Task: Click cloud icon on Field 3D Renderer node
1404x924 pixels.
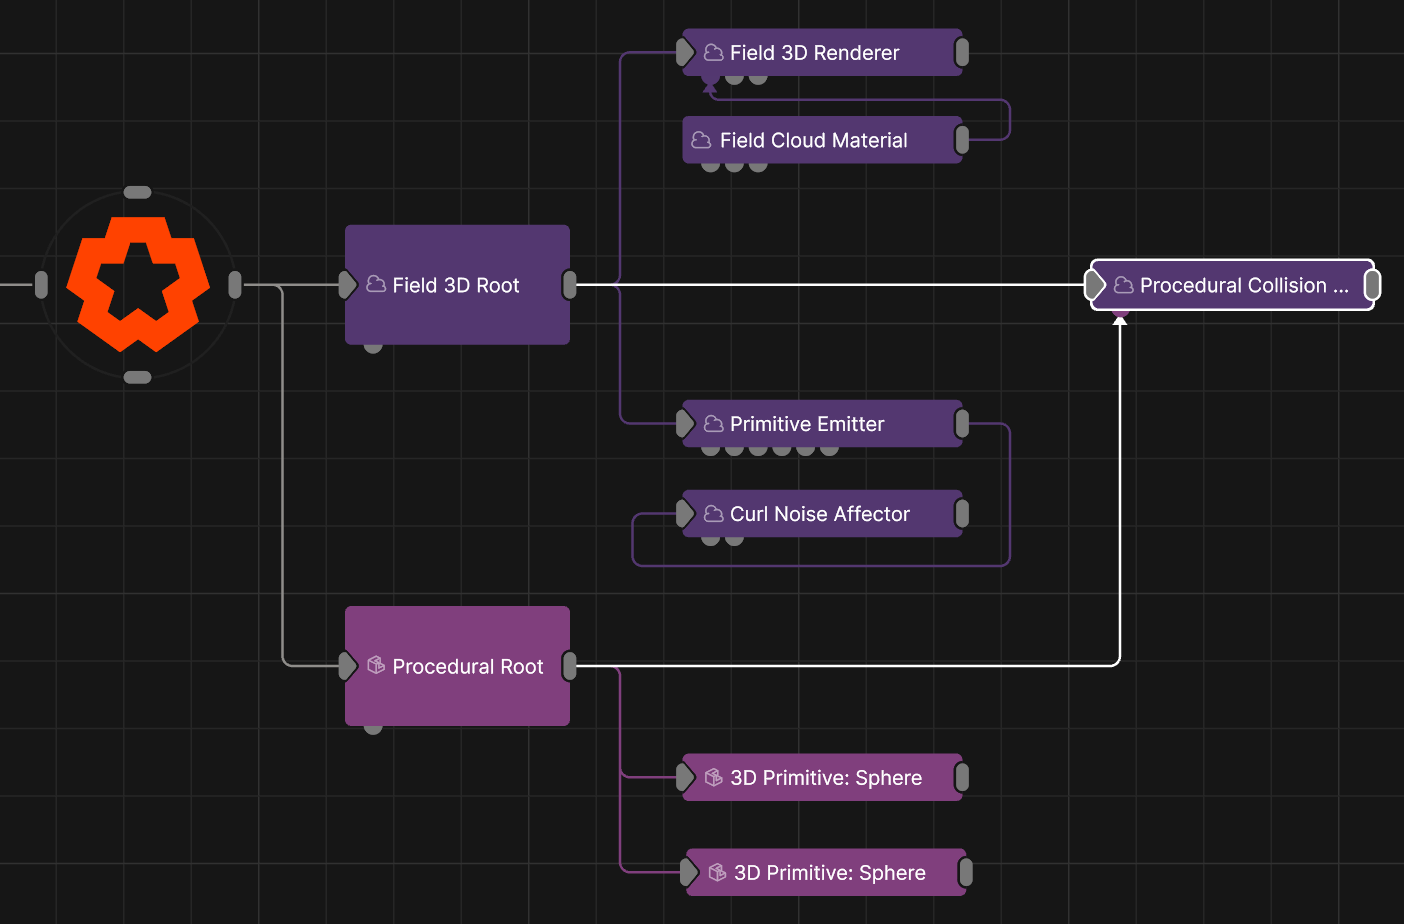Action: pyautogui.click(x=714, y=53)
